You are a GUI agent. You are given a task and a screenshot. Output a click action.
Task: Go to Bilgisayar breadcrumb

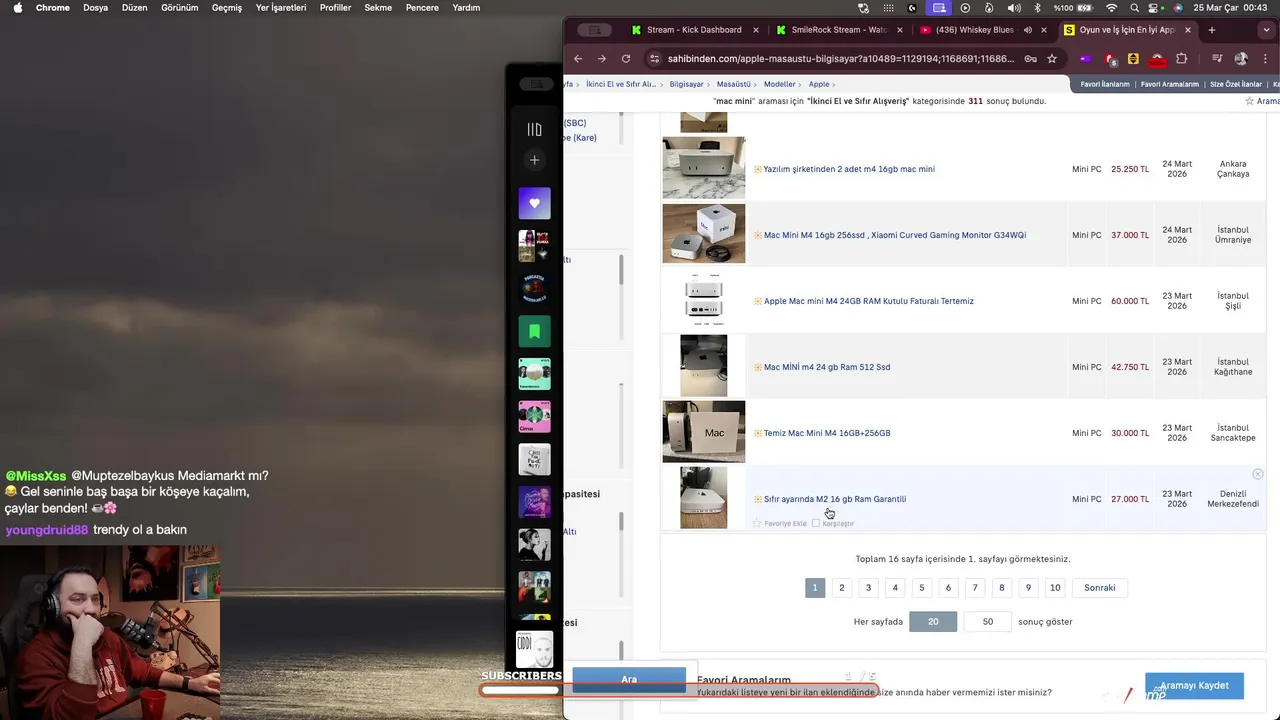tap(687, 84)
